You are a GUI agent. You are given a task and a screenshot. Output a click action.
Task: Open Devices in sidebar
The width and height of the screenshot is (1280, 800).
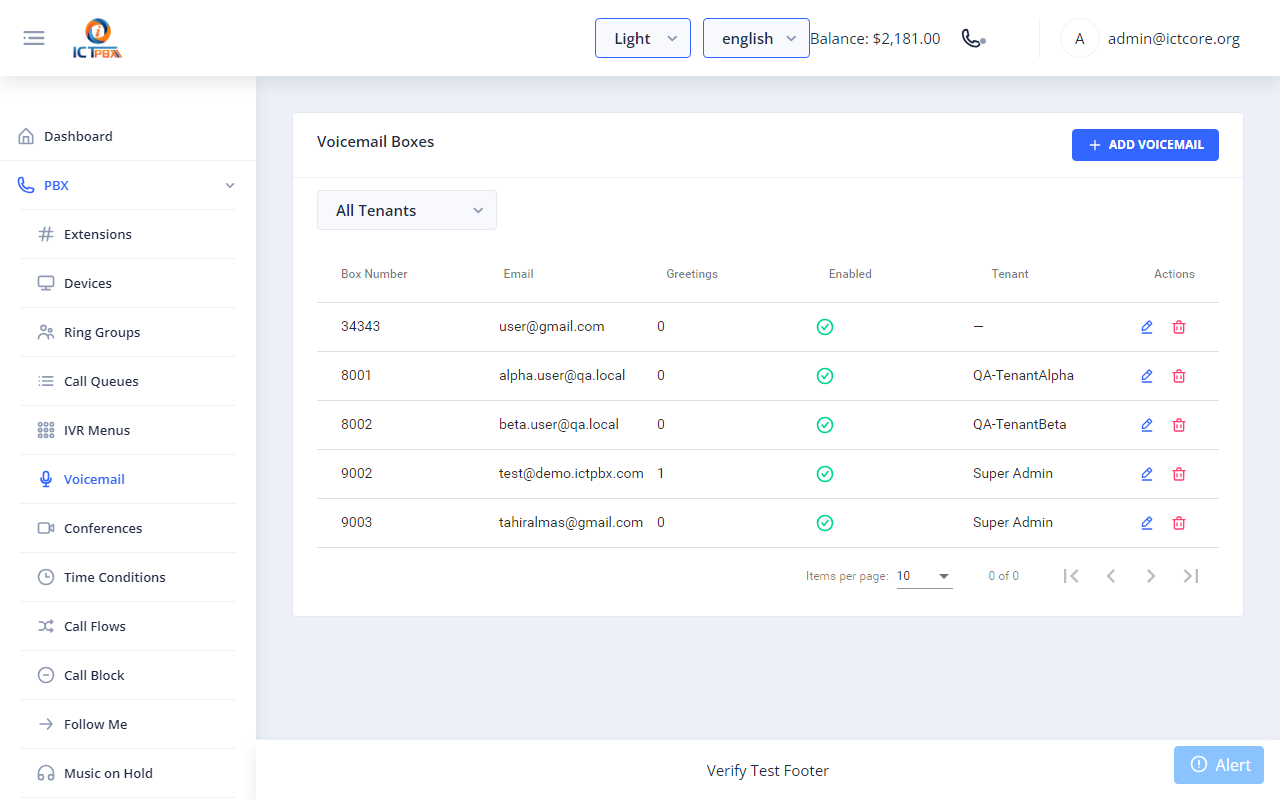coord(128,283)
